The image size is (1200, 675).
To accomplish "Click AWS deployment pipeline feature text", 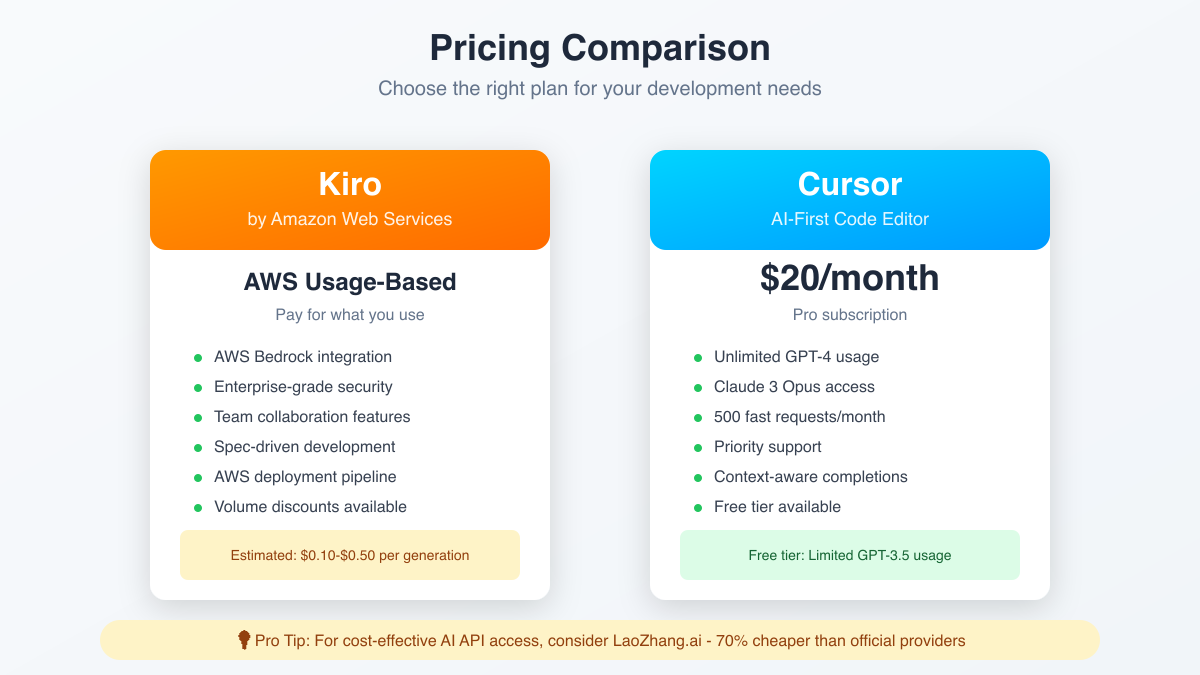I will point(305,477).
